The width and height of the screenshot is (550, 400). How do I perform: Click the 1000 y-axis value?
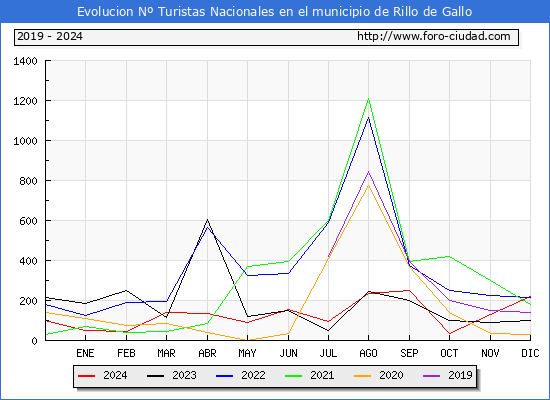pos(25,141)
